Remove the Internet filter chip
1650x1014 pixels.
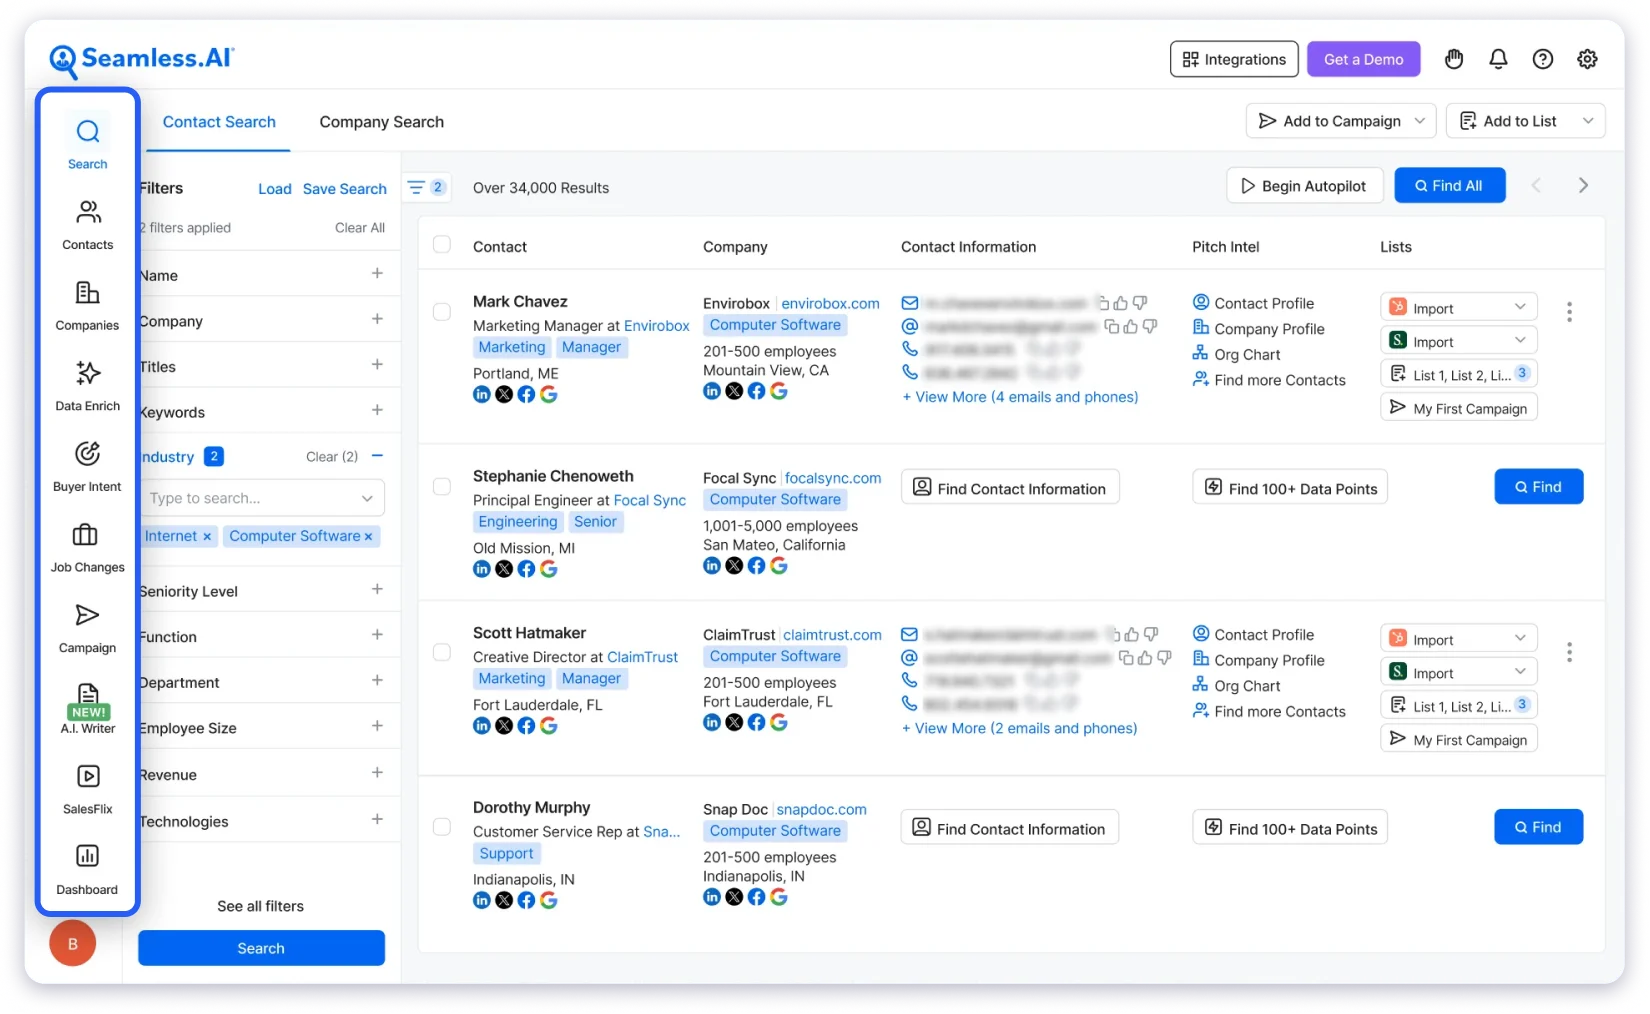(207, 536)
